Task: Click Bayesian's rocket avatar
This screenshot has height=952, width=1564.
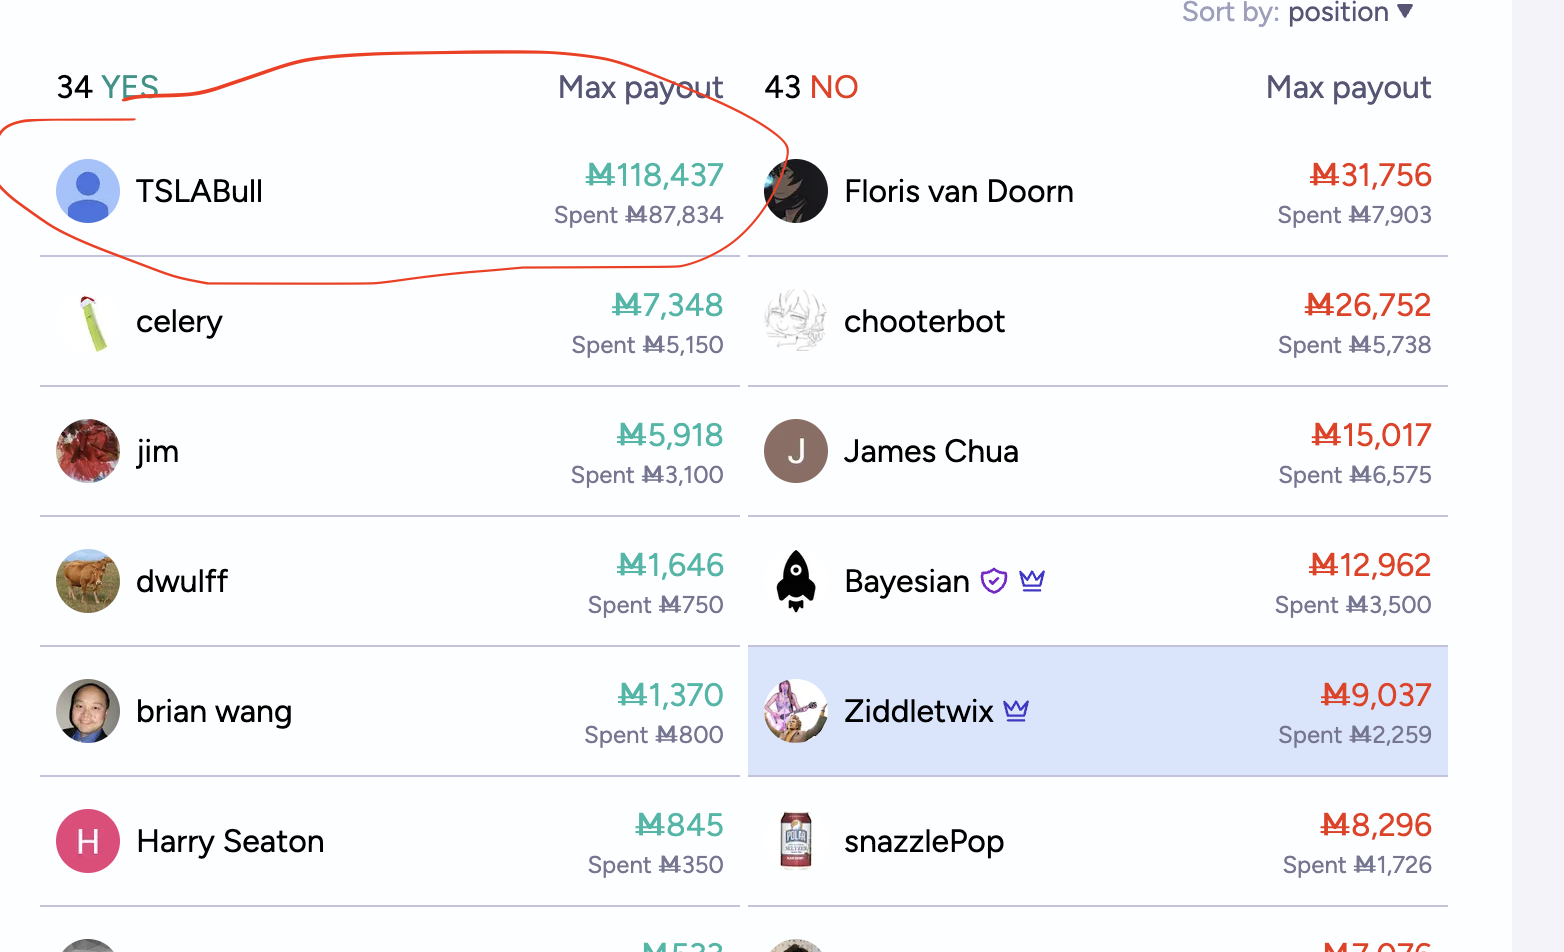Action: pyautogui.click(x=796, y=581)
